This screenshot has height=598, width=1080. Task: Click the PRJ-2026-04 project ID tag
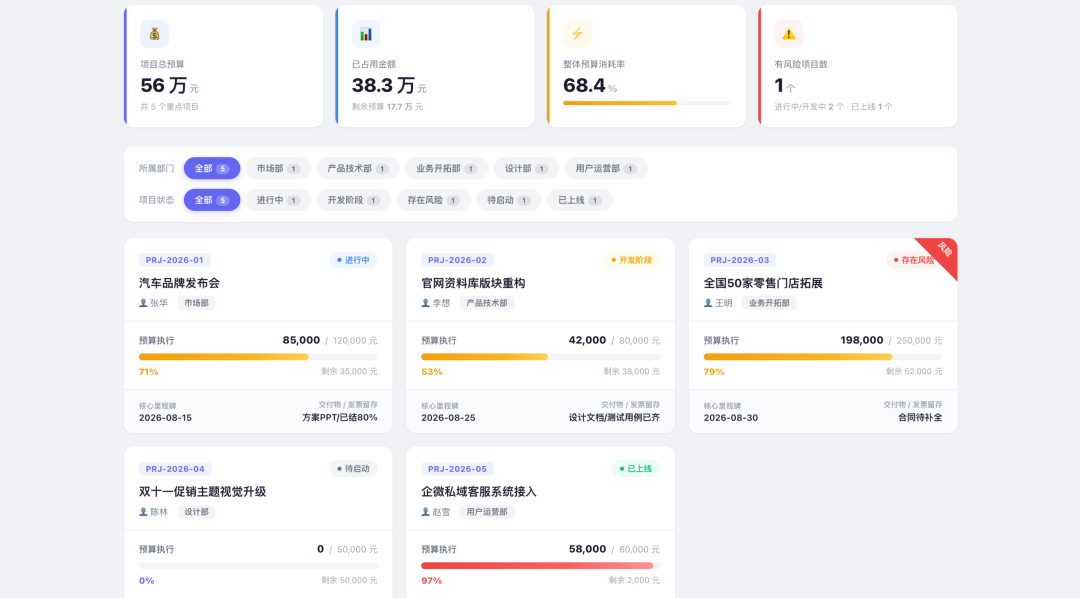[x=175, y=468]
